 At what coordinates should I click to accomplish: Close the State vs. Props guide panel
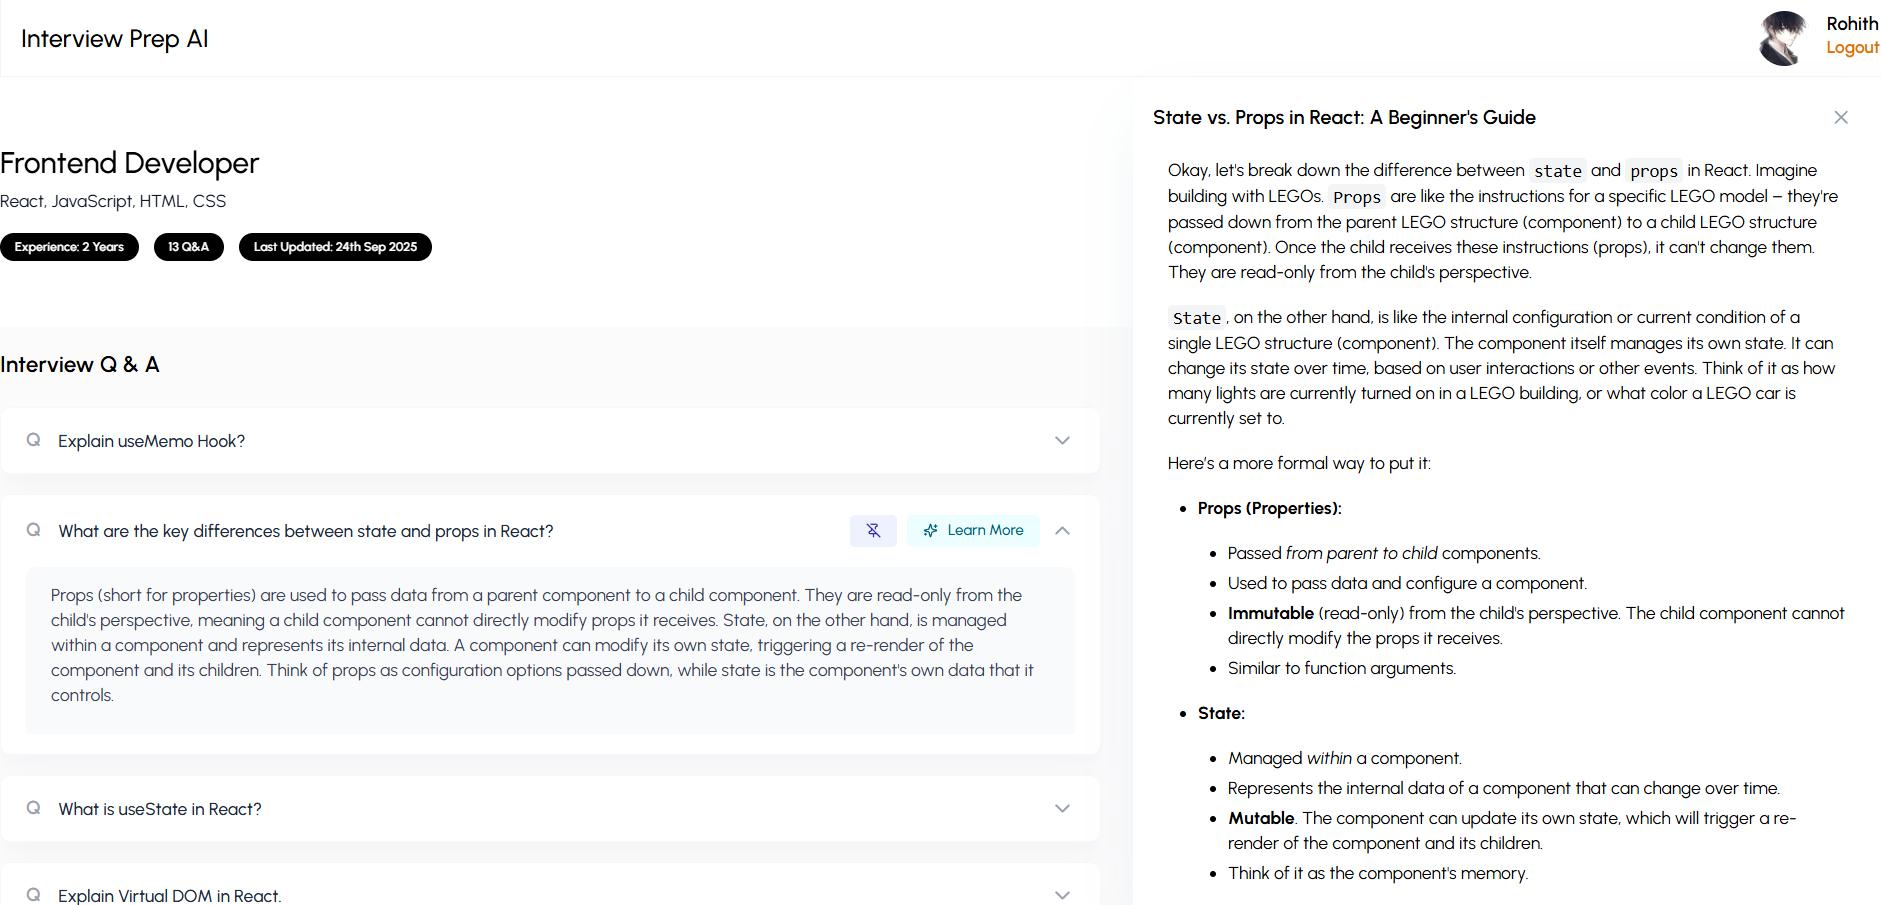pyautogui.click(x=1840, y=118)
